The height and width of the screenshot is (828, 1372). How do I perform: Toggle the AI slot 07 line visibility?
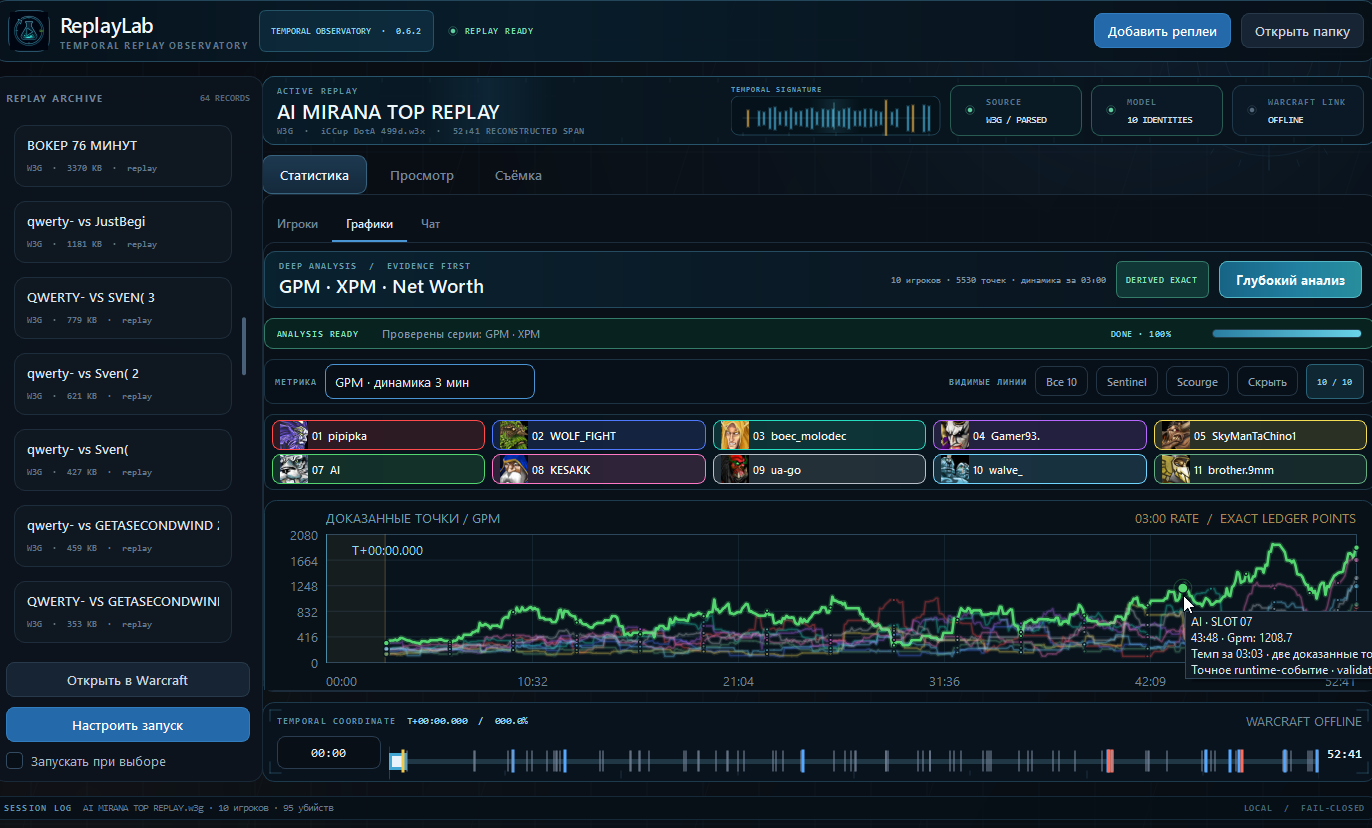(x=378, y=469)
